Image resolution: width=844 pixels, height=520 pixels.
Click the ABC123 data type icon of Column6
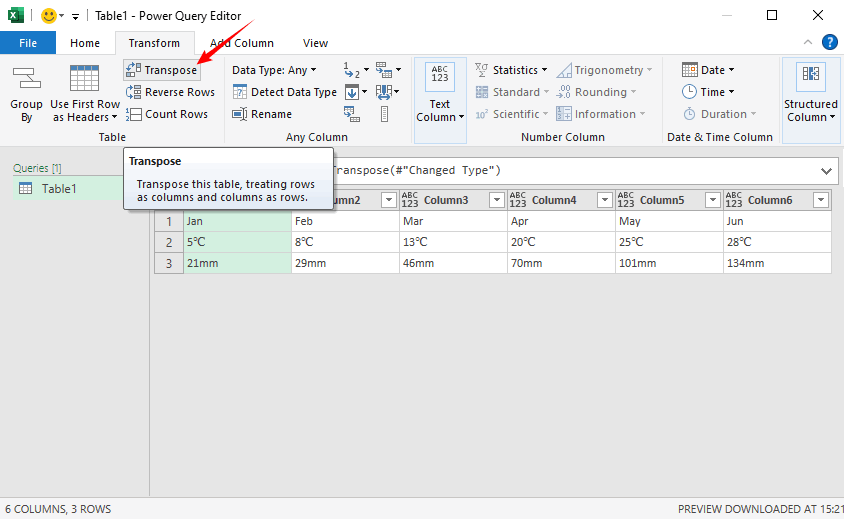coord(734,200)
